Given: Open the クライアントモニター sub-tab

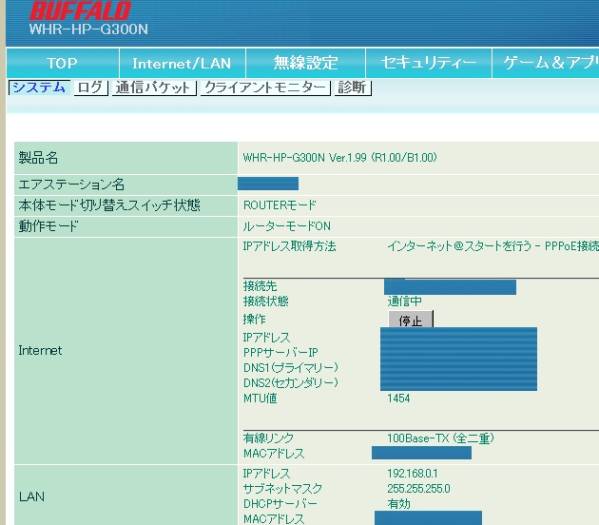Looking at the screenshot, I should [265, 88].
